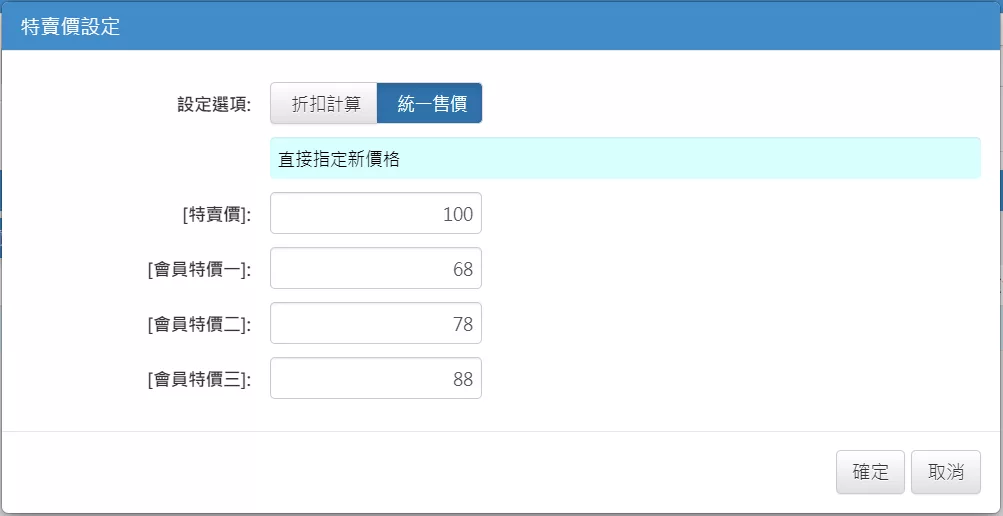Screen dimensions: 1003x516
Task: Focus the 會員特價三 field showing 88
Action: coord(375,379)
